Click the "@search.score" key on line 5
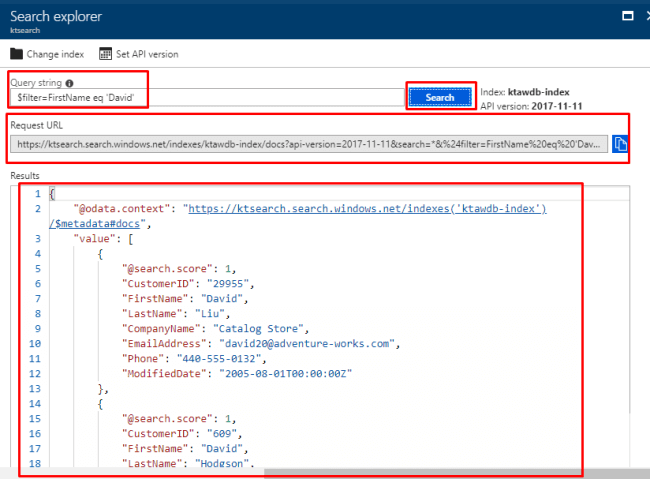650x479 pixels. (x=167, y=269)
